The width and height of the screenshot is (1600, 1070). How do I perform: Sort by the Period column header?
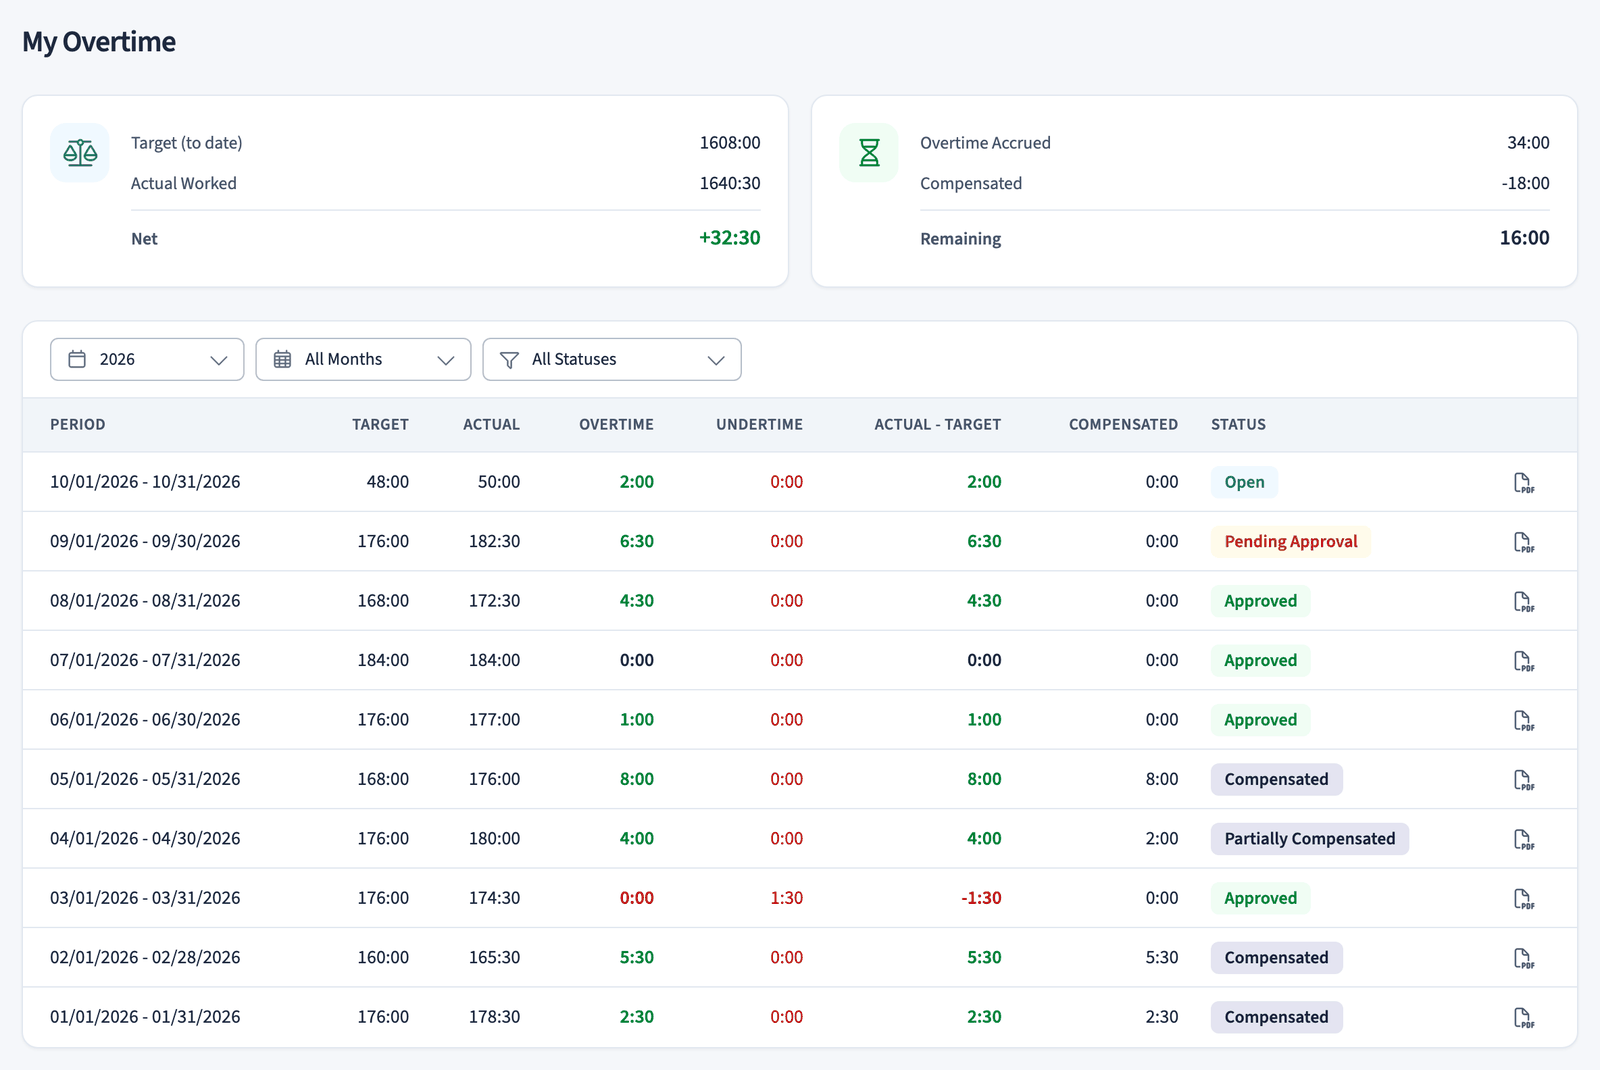pyautogui.click(x=78, y=424)
